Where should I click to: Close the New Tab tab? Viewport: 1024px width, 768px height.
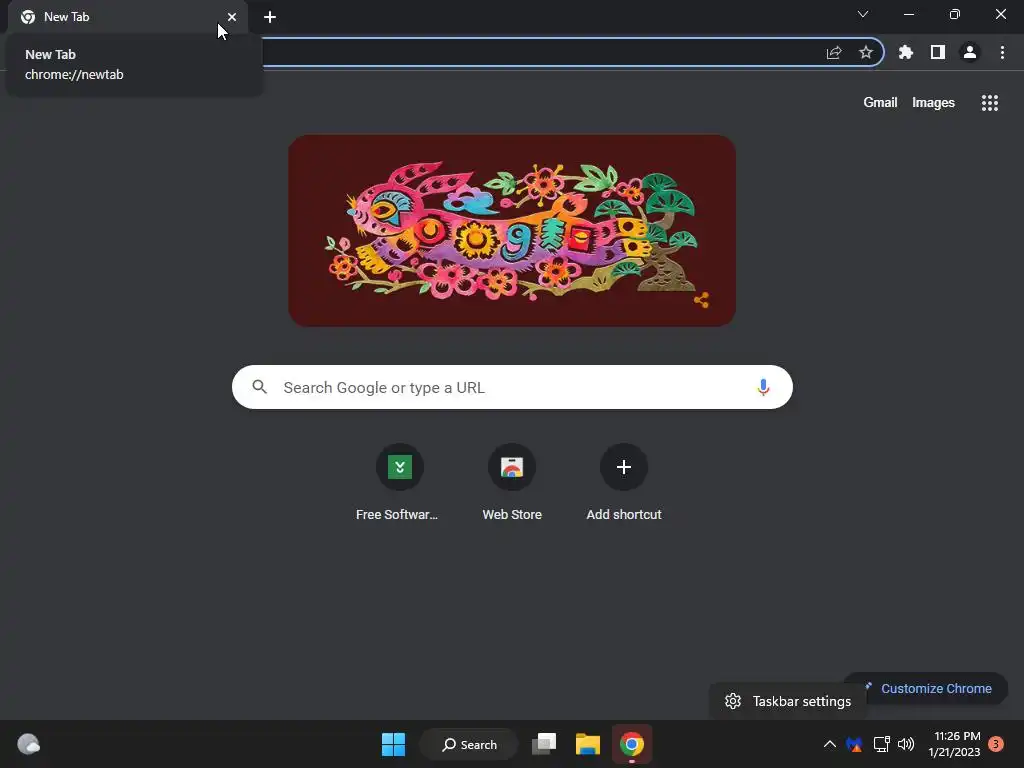[232, 17]
